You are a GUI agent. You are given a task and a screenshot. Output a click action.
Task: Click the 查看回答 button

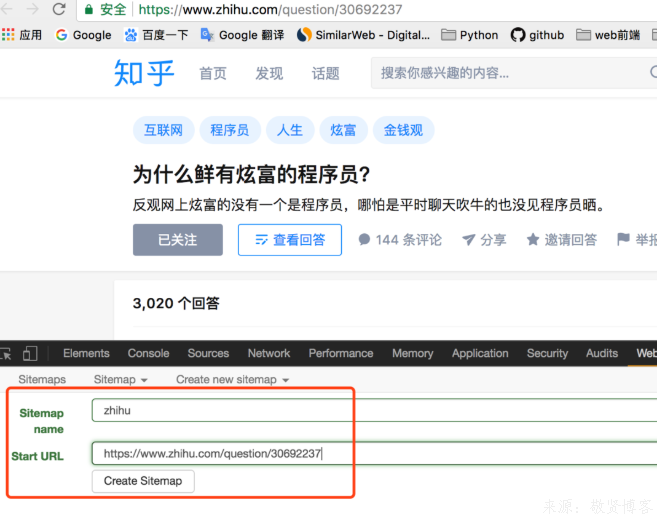pos(290,240)
